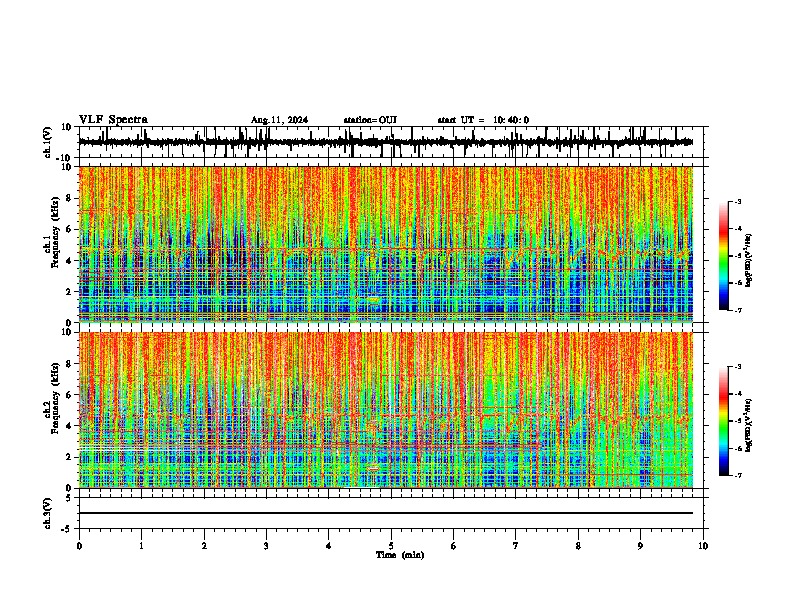Click the '-3' label on ch.1 color scale
Screen dimensions: 792x612
point(738,201)
